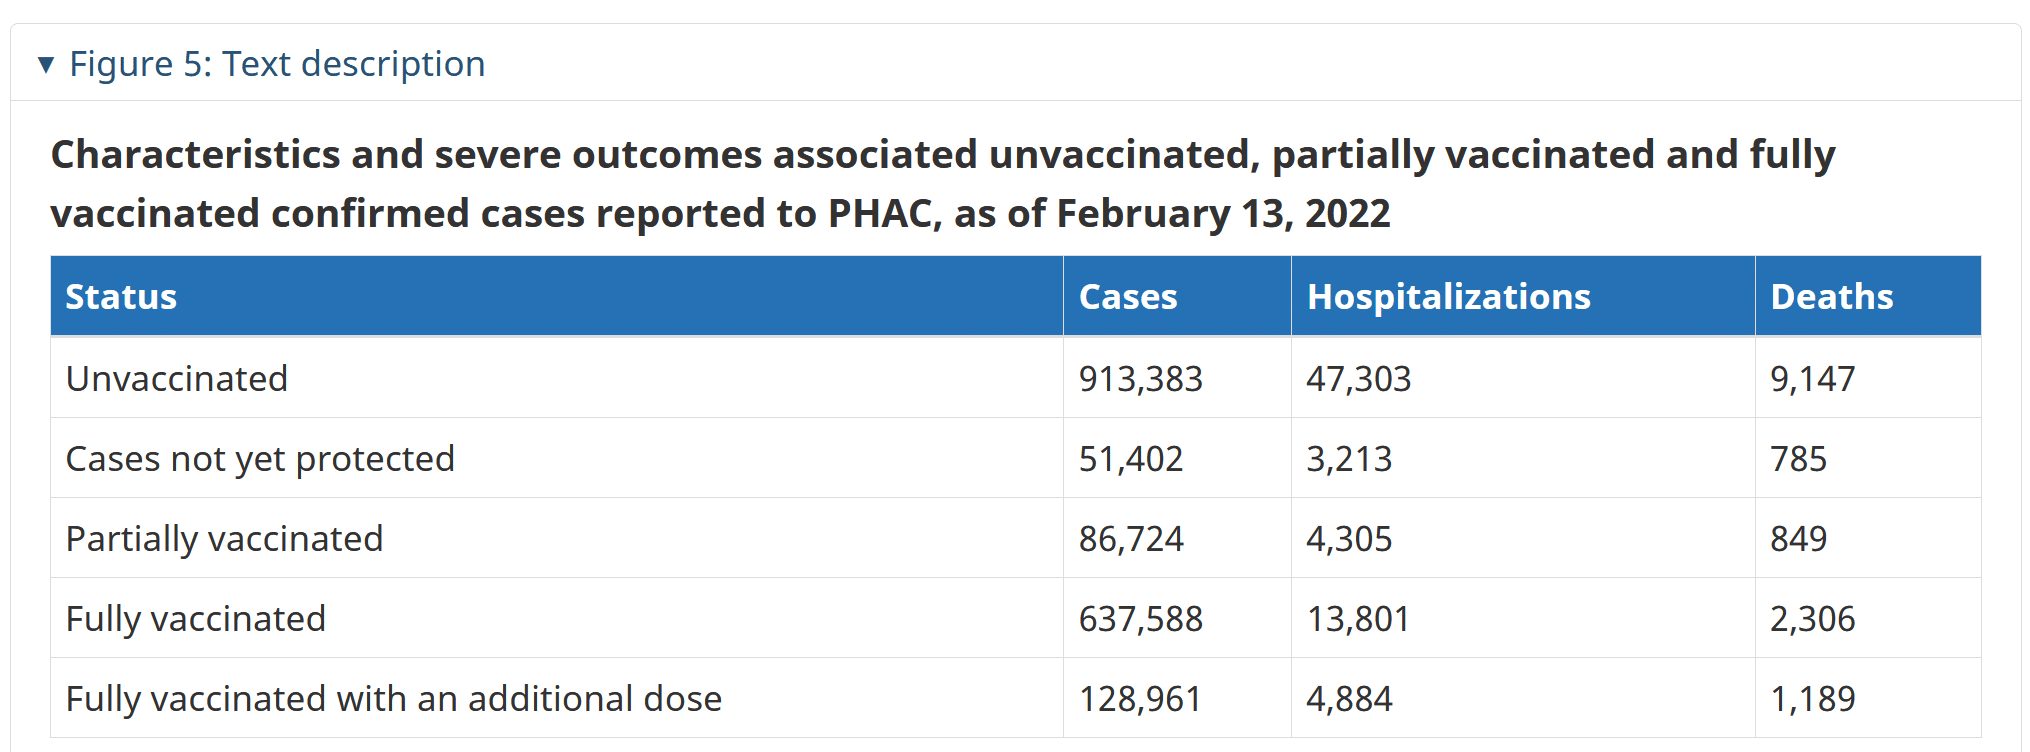Click the 128,961 cases cell
The height and width of the screenshot is (752, 2030).
[x=1140, y=699]
